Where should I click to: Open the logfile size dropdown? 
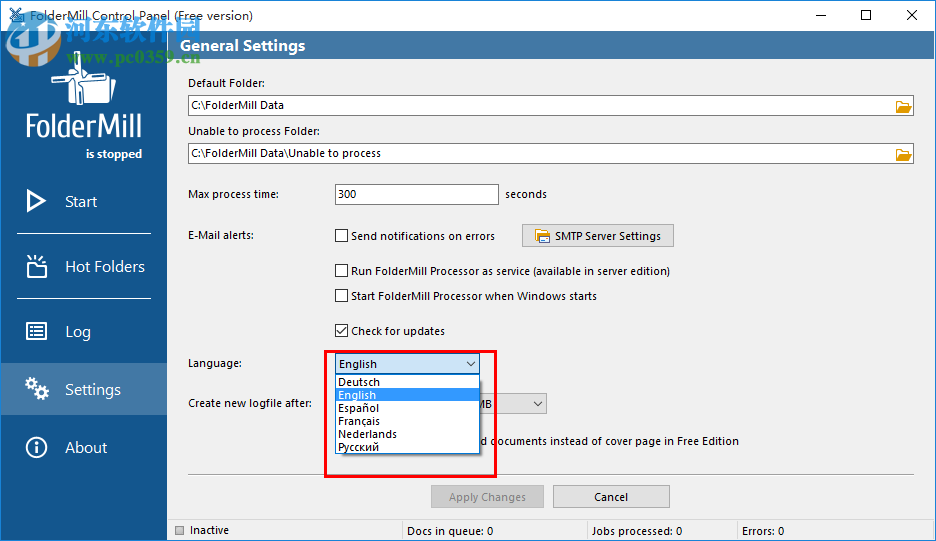(538, 404)
